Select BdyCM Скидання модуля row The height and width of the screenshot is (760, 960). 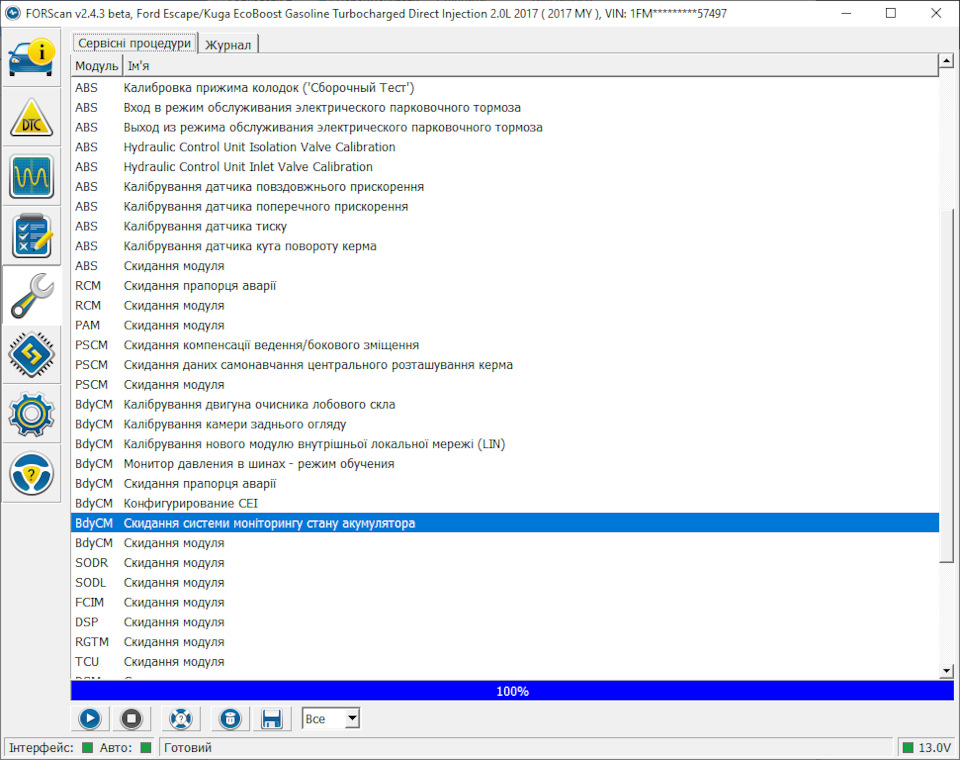tap(505, 543)
